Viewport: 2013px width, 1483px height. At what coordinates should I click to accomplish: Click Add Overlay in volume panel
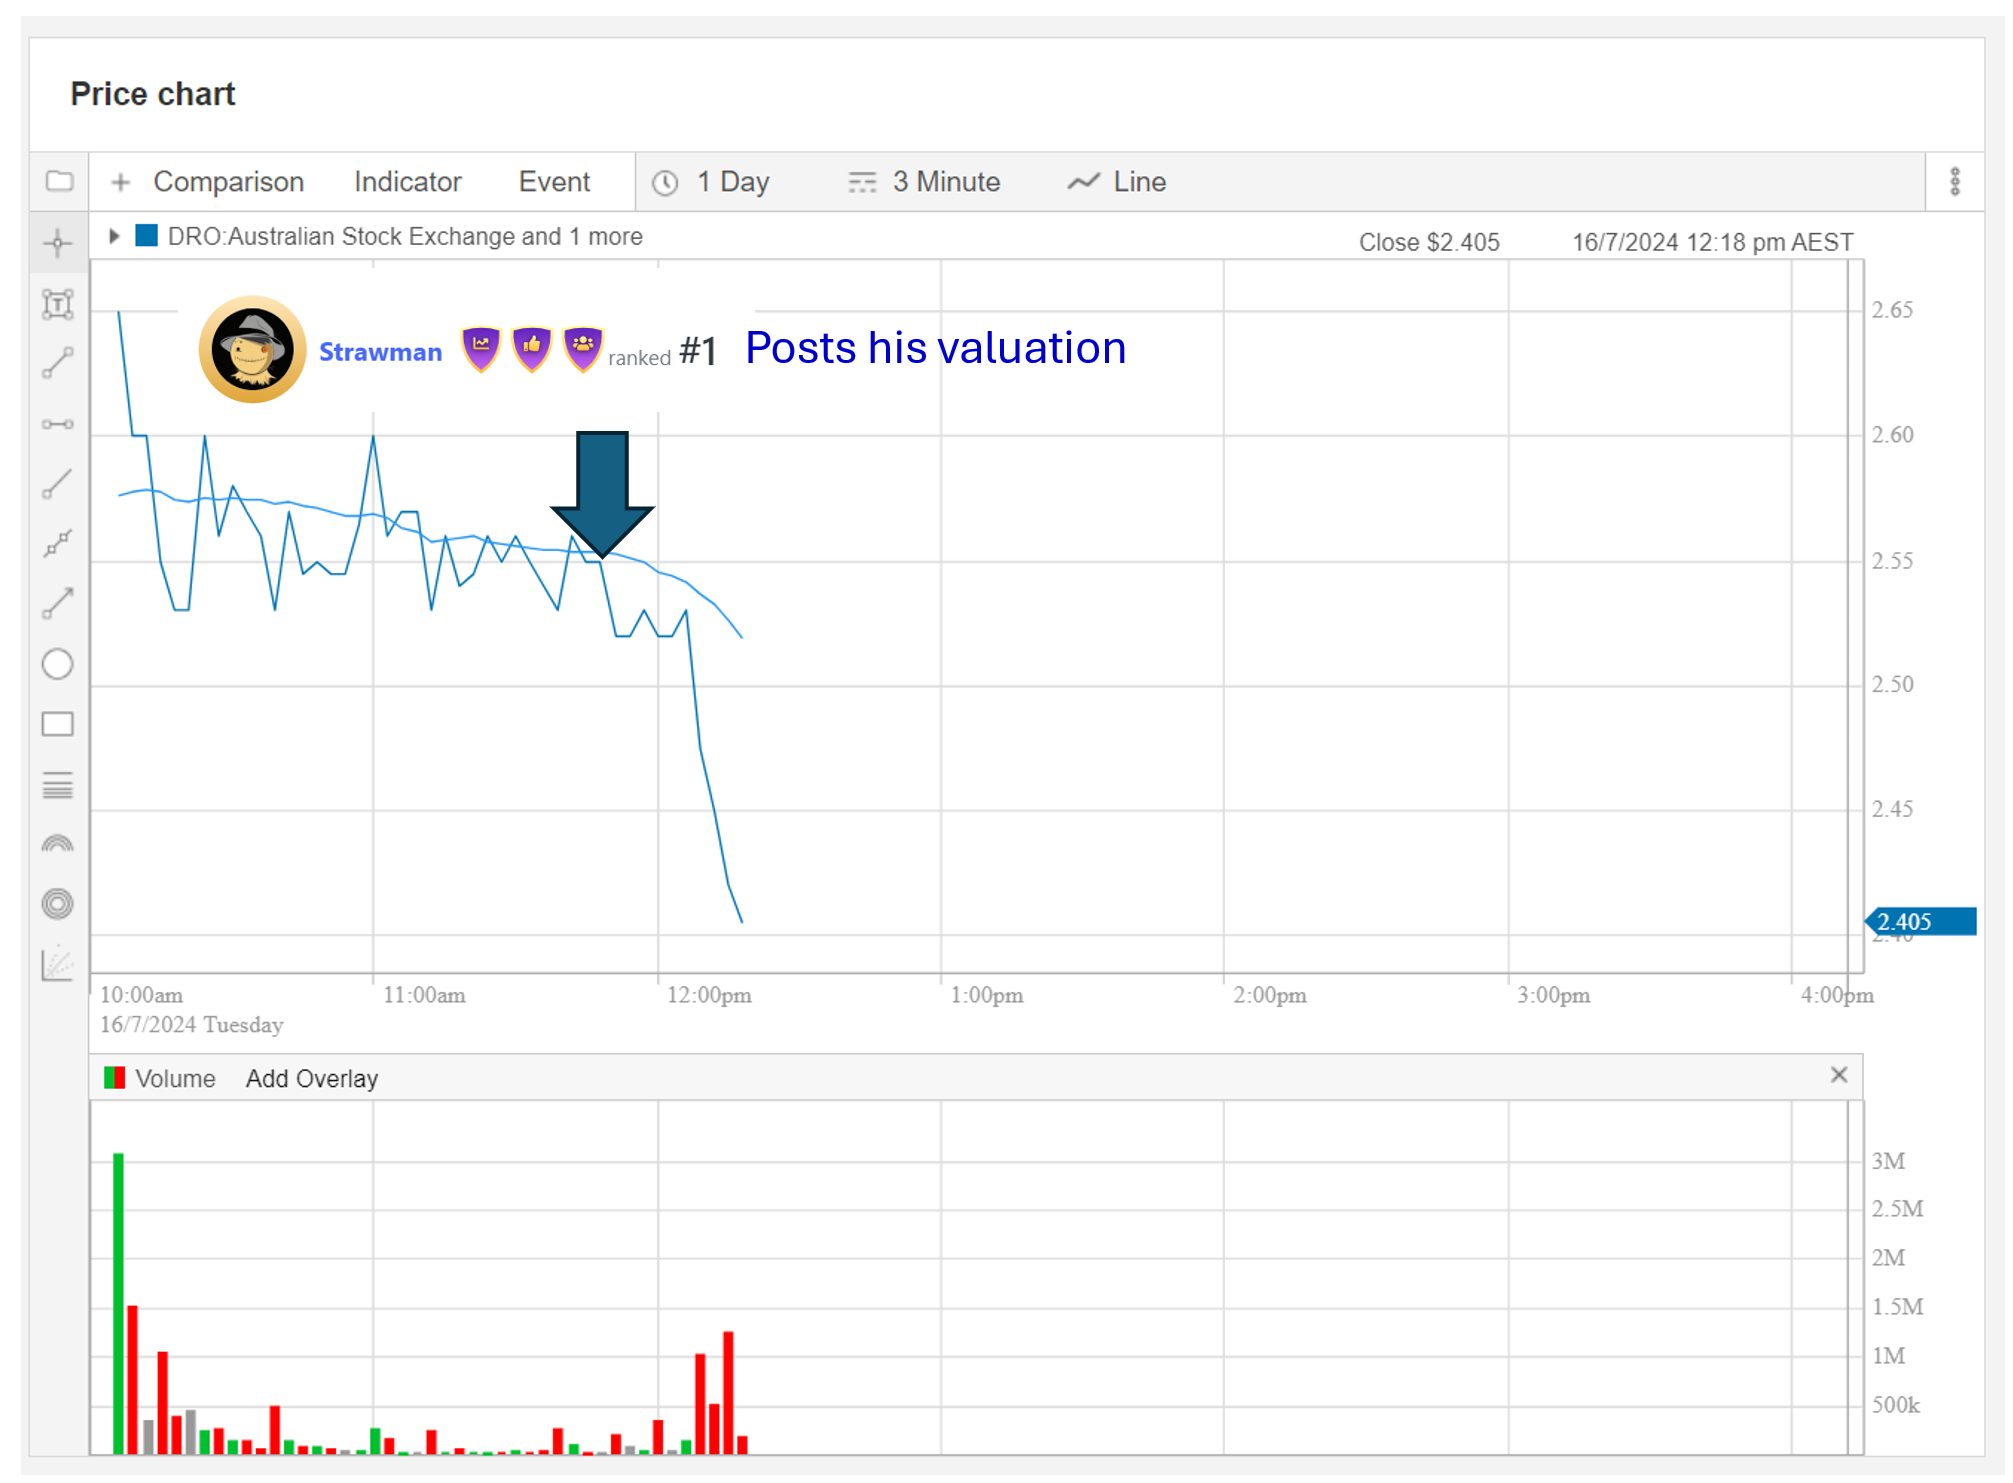coord(312,1079)
